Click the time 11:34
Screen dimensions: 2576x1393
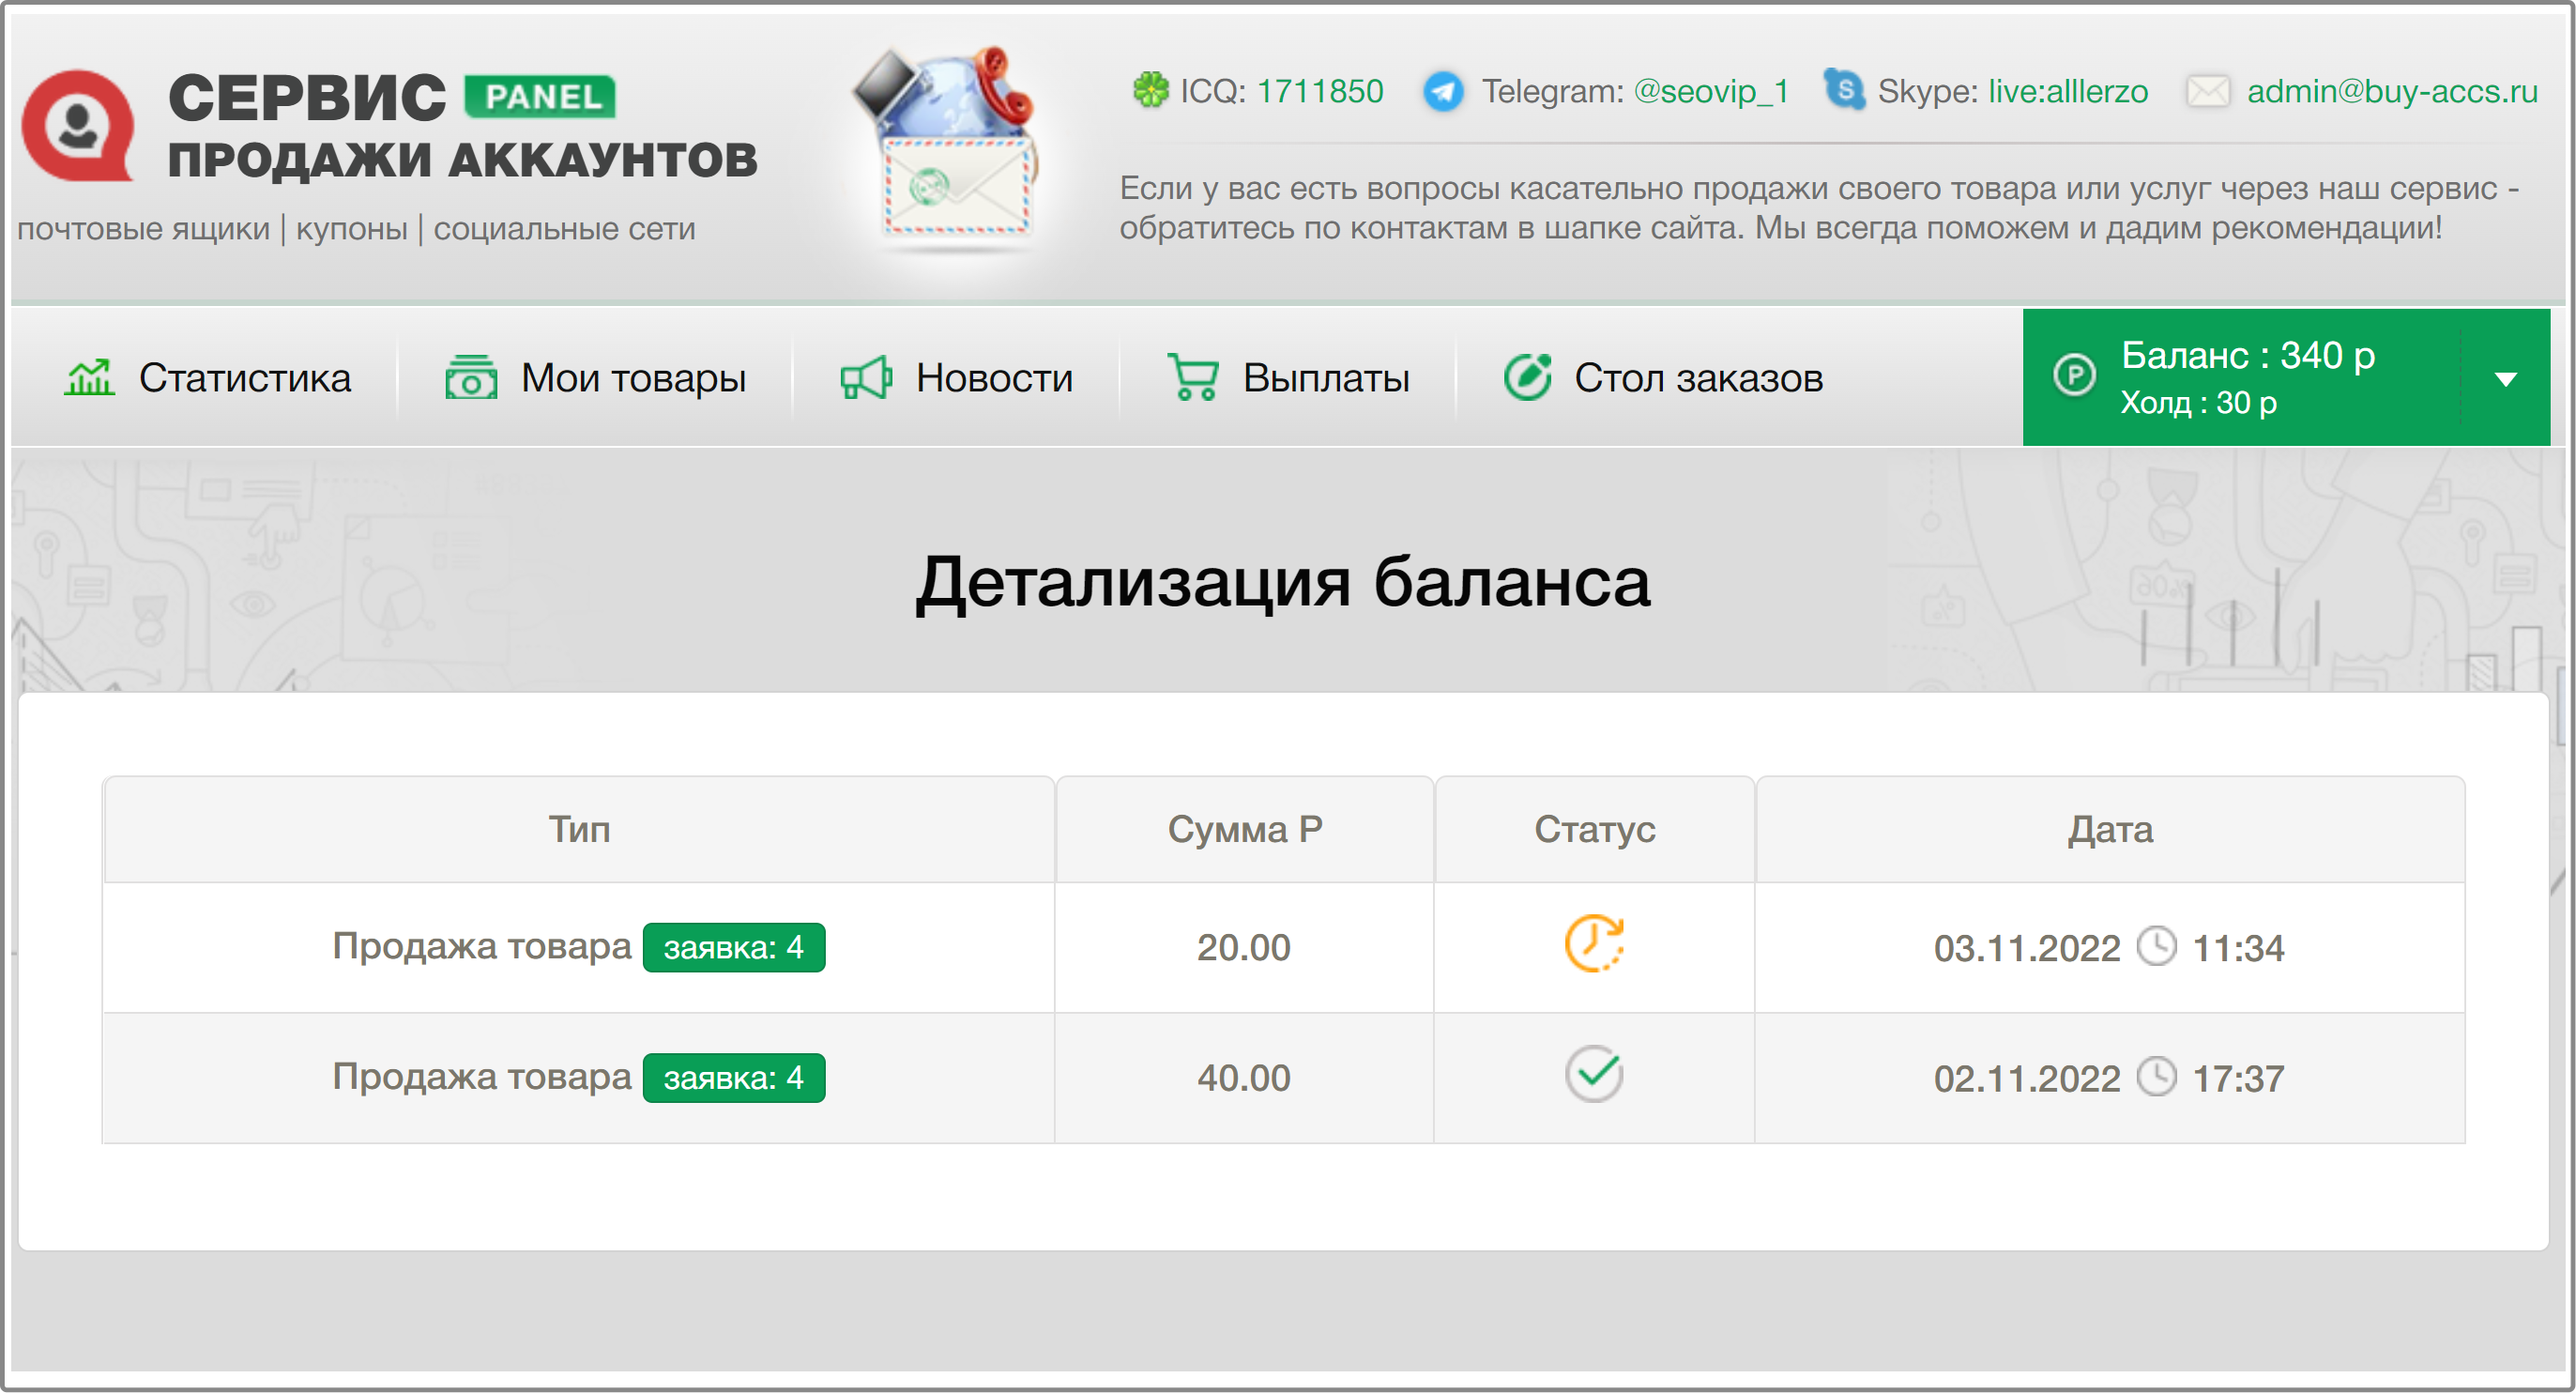click(2238, 948)
